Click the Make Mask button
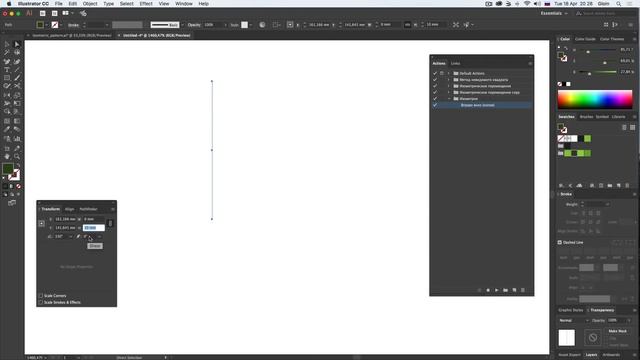The height and width of the screenshot is (360, 640). point(618,331)
